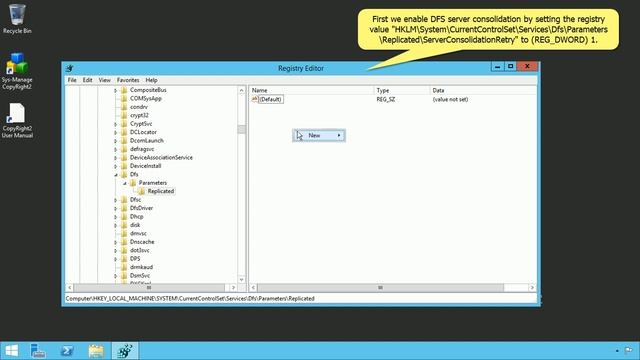Click the Windows Start button
This screenshot has width=640, height=360.
pos(11,351)
